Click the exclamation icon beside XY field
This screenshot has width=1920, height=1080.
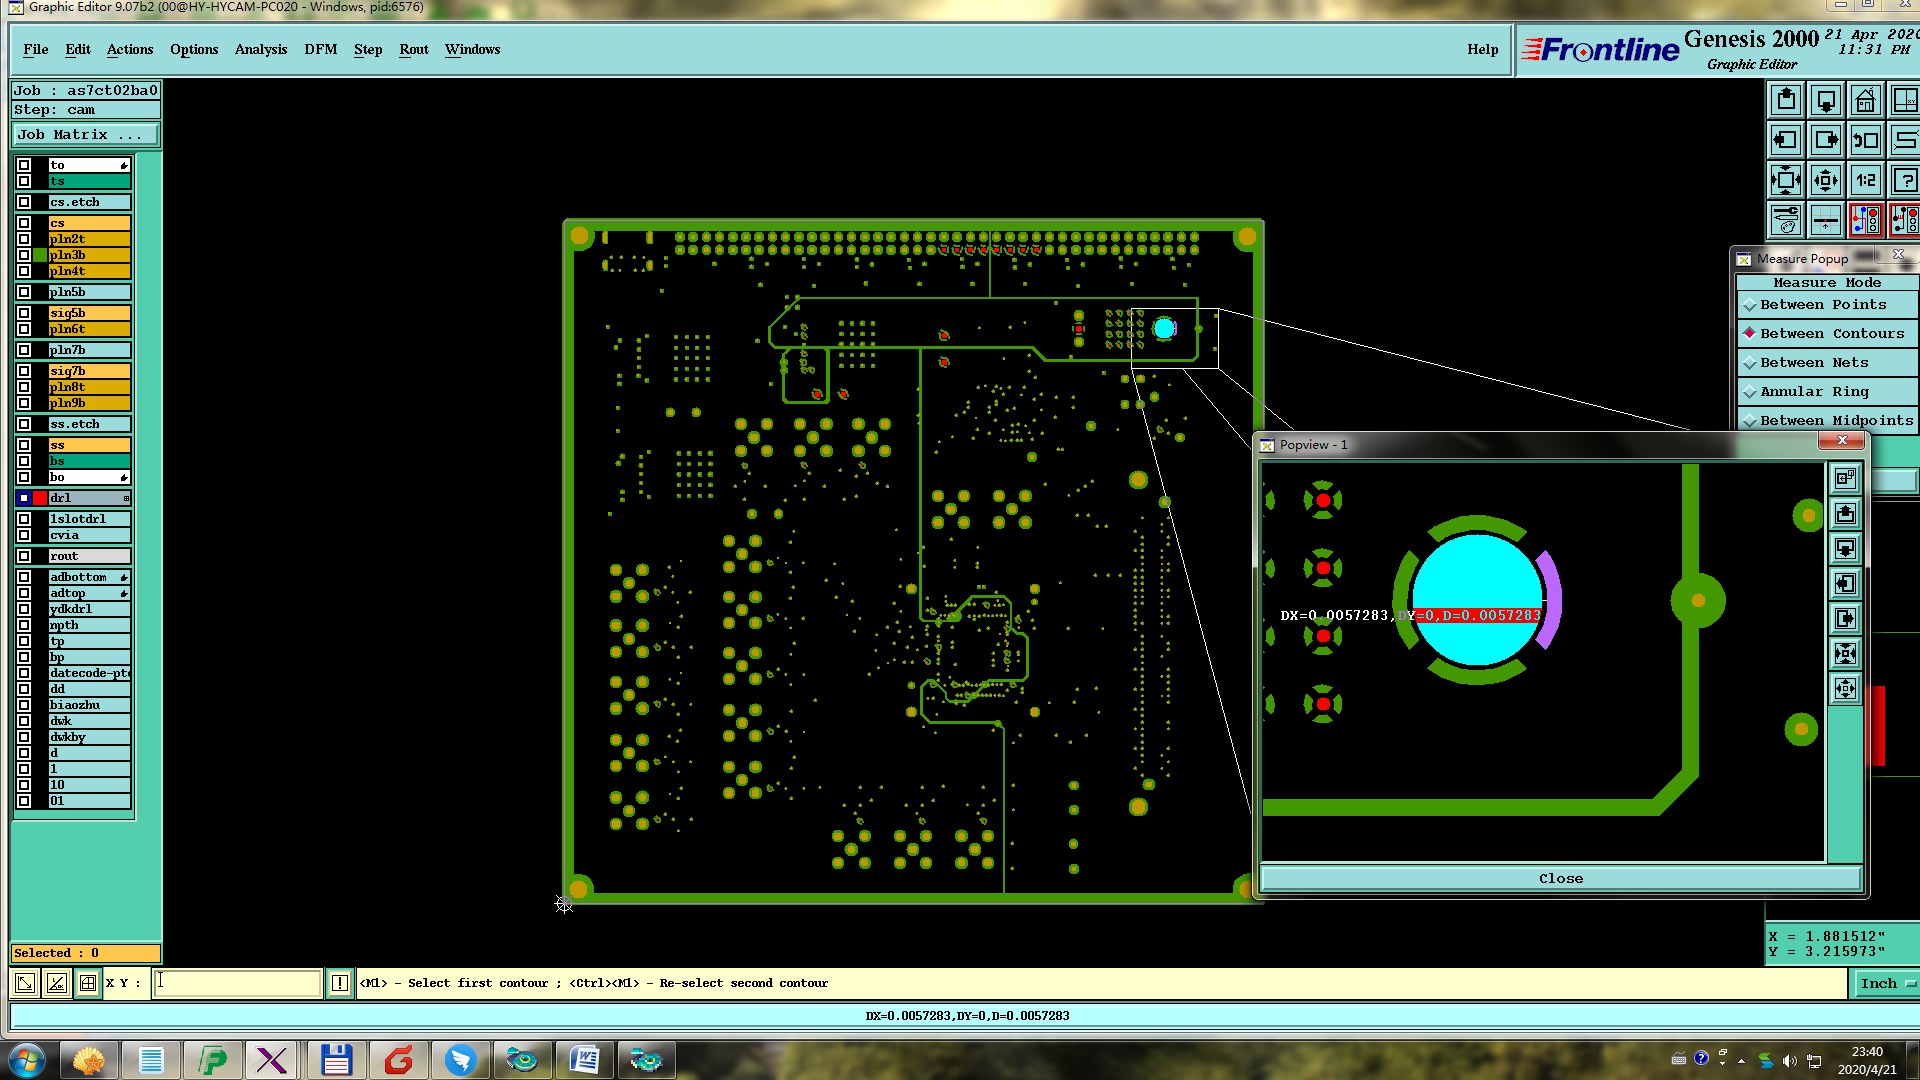[339, 983]
